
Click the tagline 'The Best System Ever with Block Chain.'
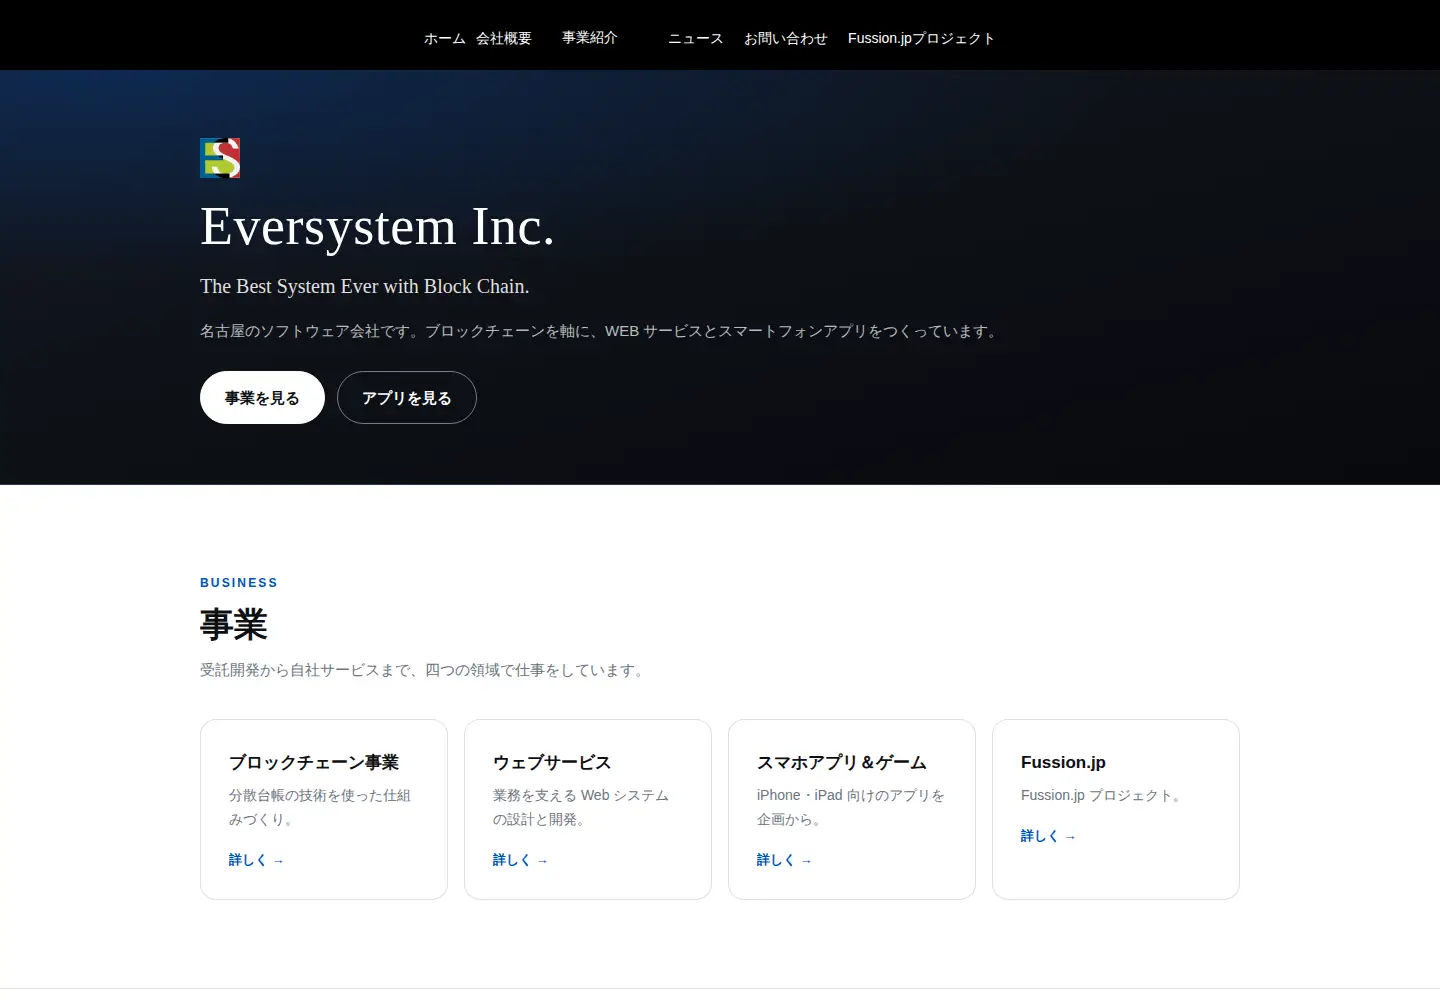[365, 287]
